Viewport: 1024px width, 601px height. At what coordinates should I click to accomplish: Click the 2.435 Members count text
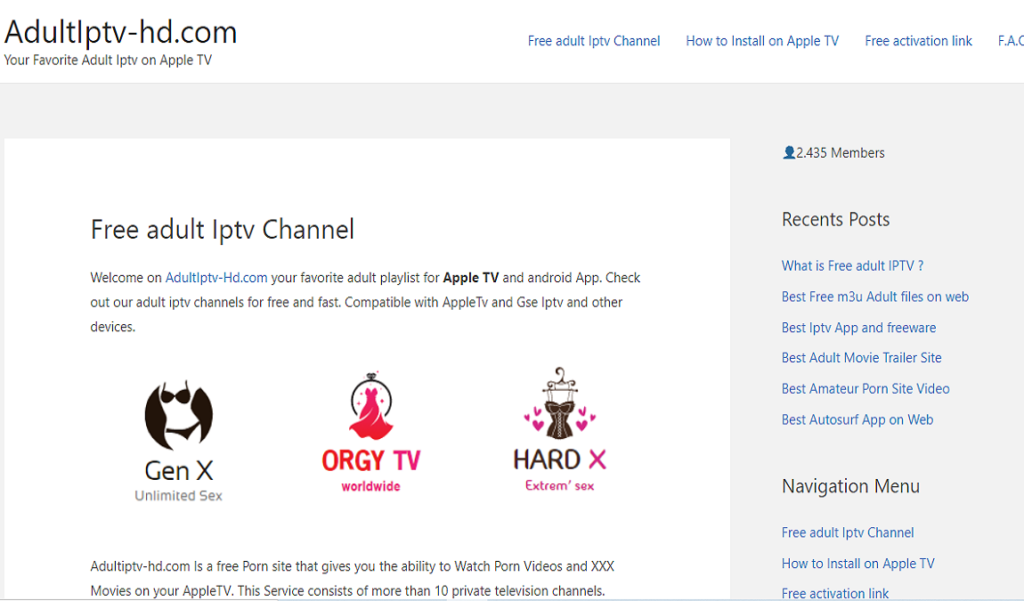pos(840,153)
